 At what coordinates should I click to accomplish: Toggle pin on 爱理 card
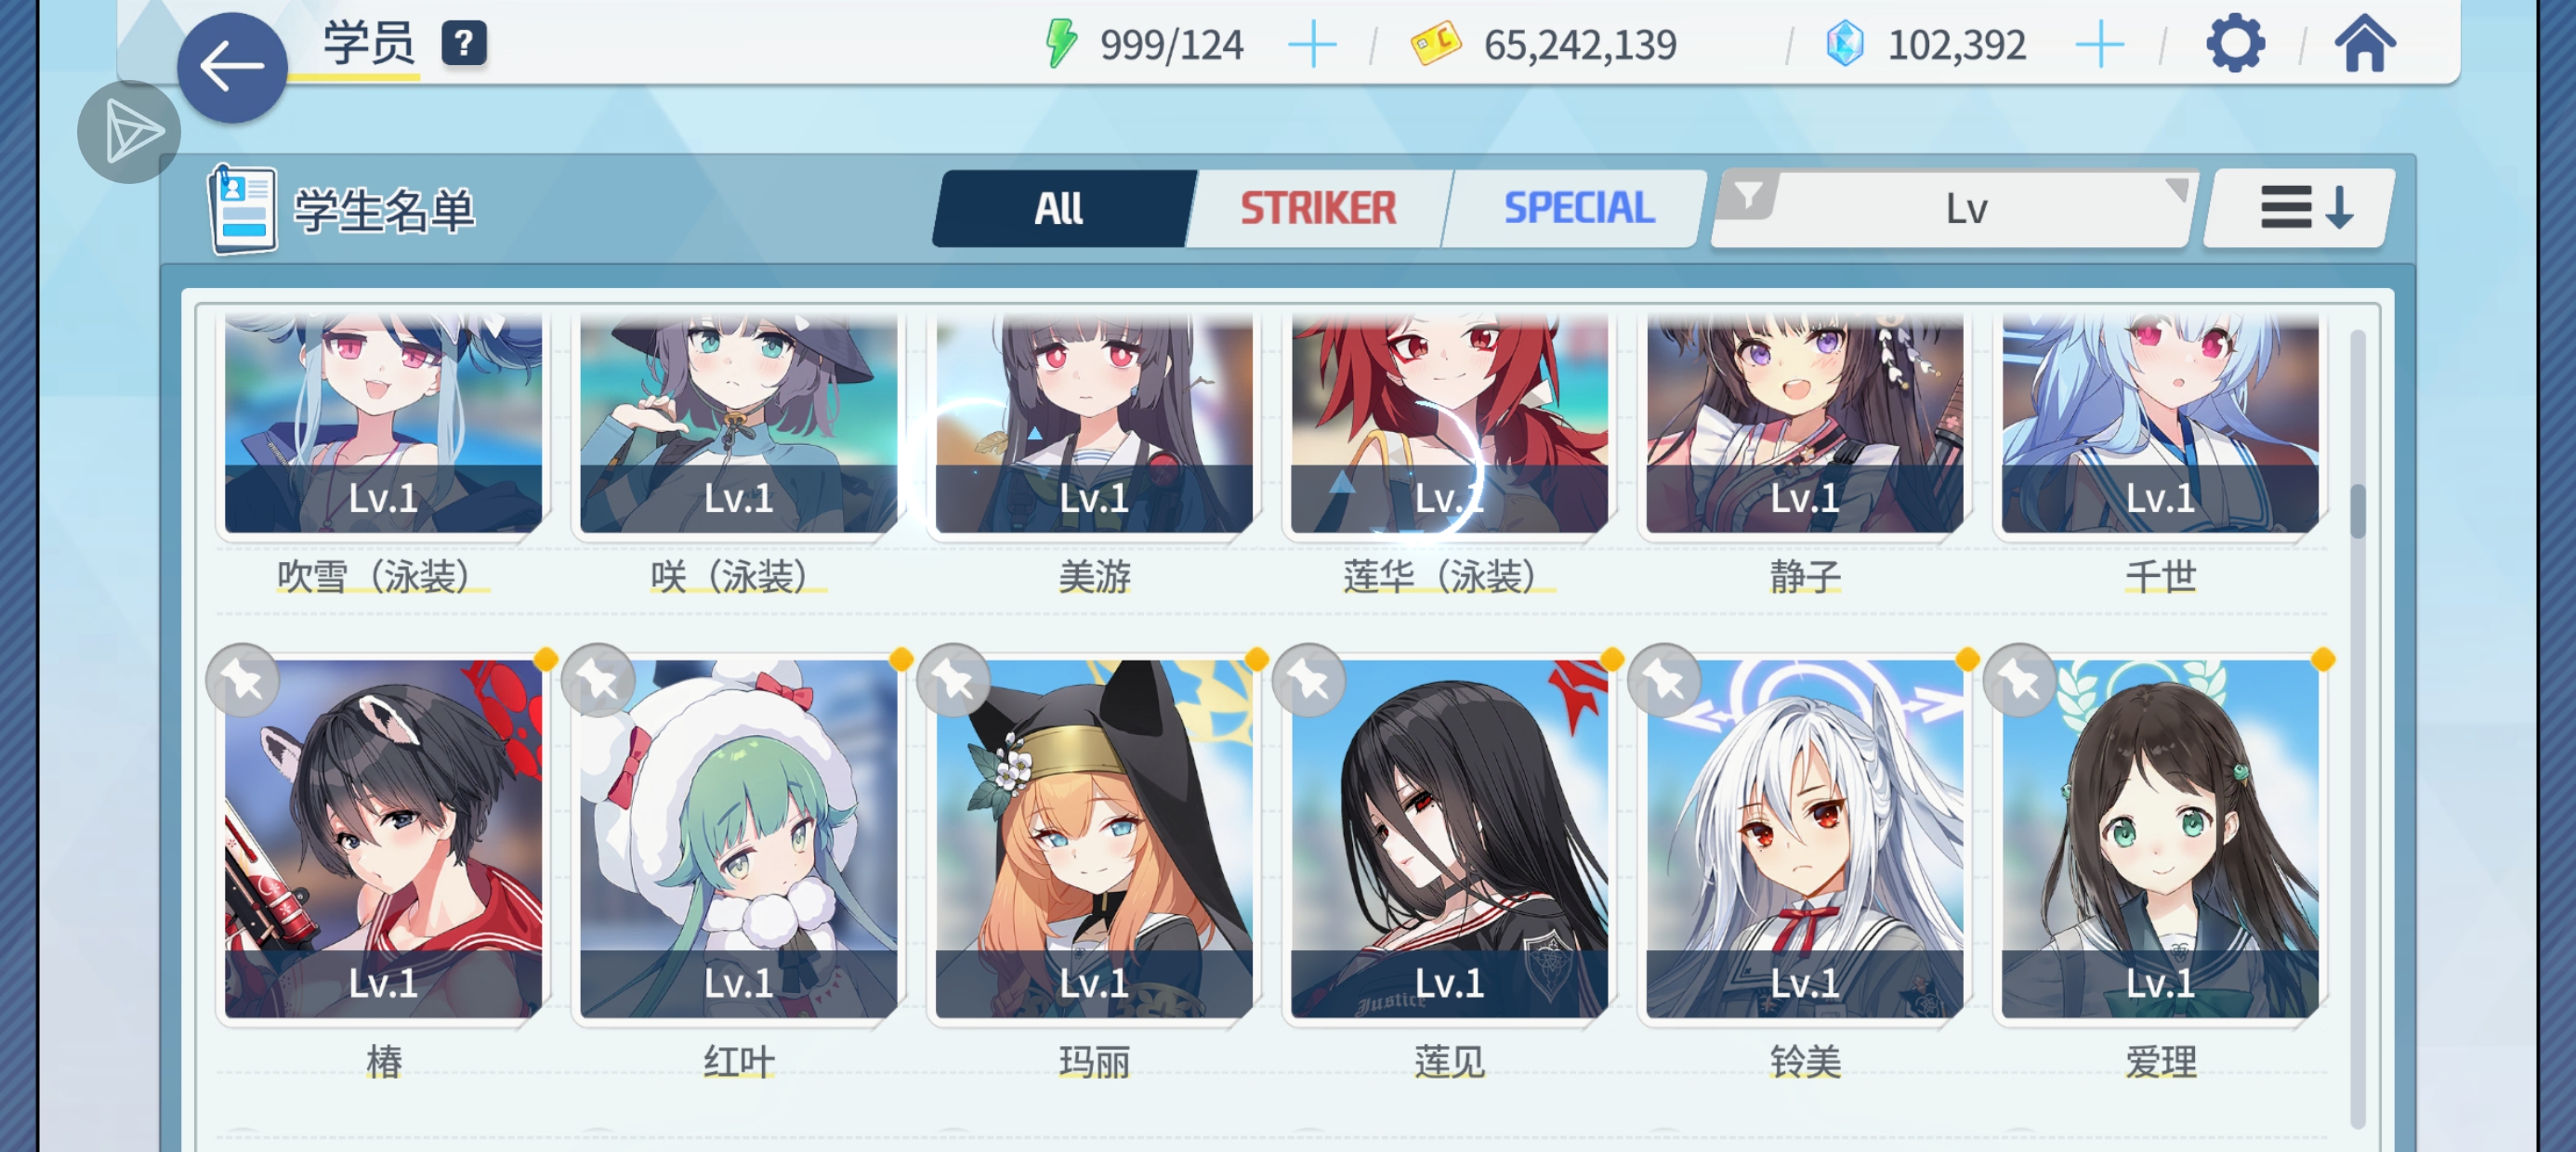click(2020, 681)
